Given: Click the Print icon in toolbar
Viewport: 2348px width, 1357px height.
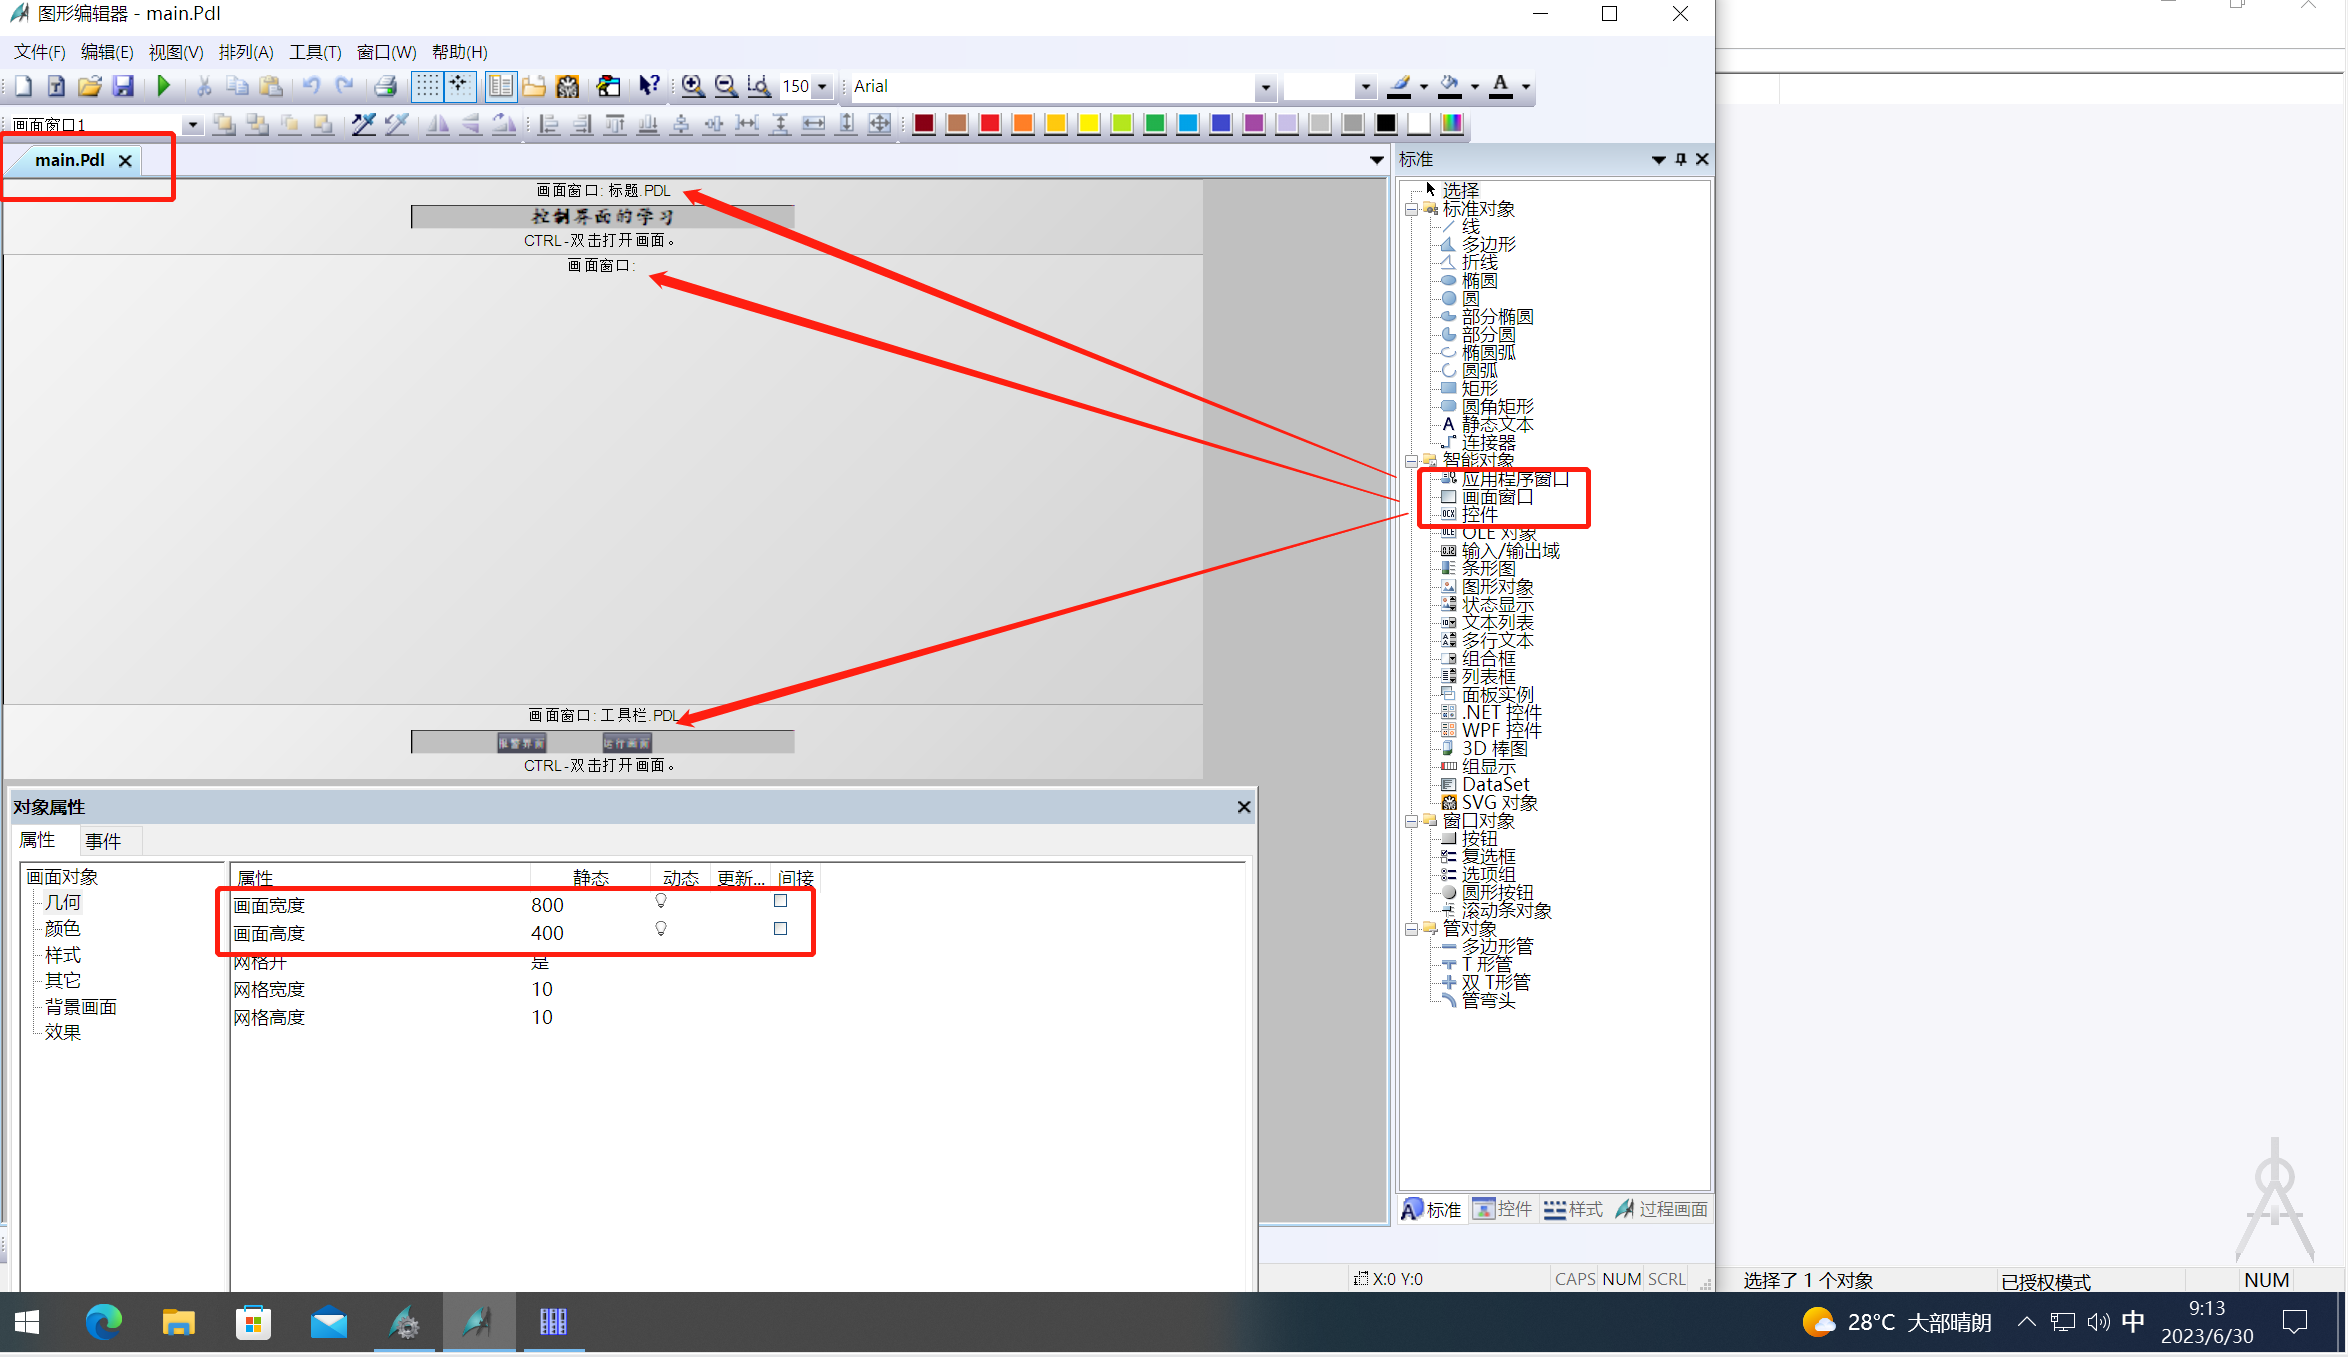Looking at the screenshot, I should coord(385,86).
